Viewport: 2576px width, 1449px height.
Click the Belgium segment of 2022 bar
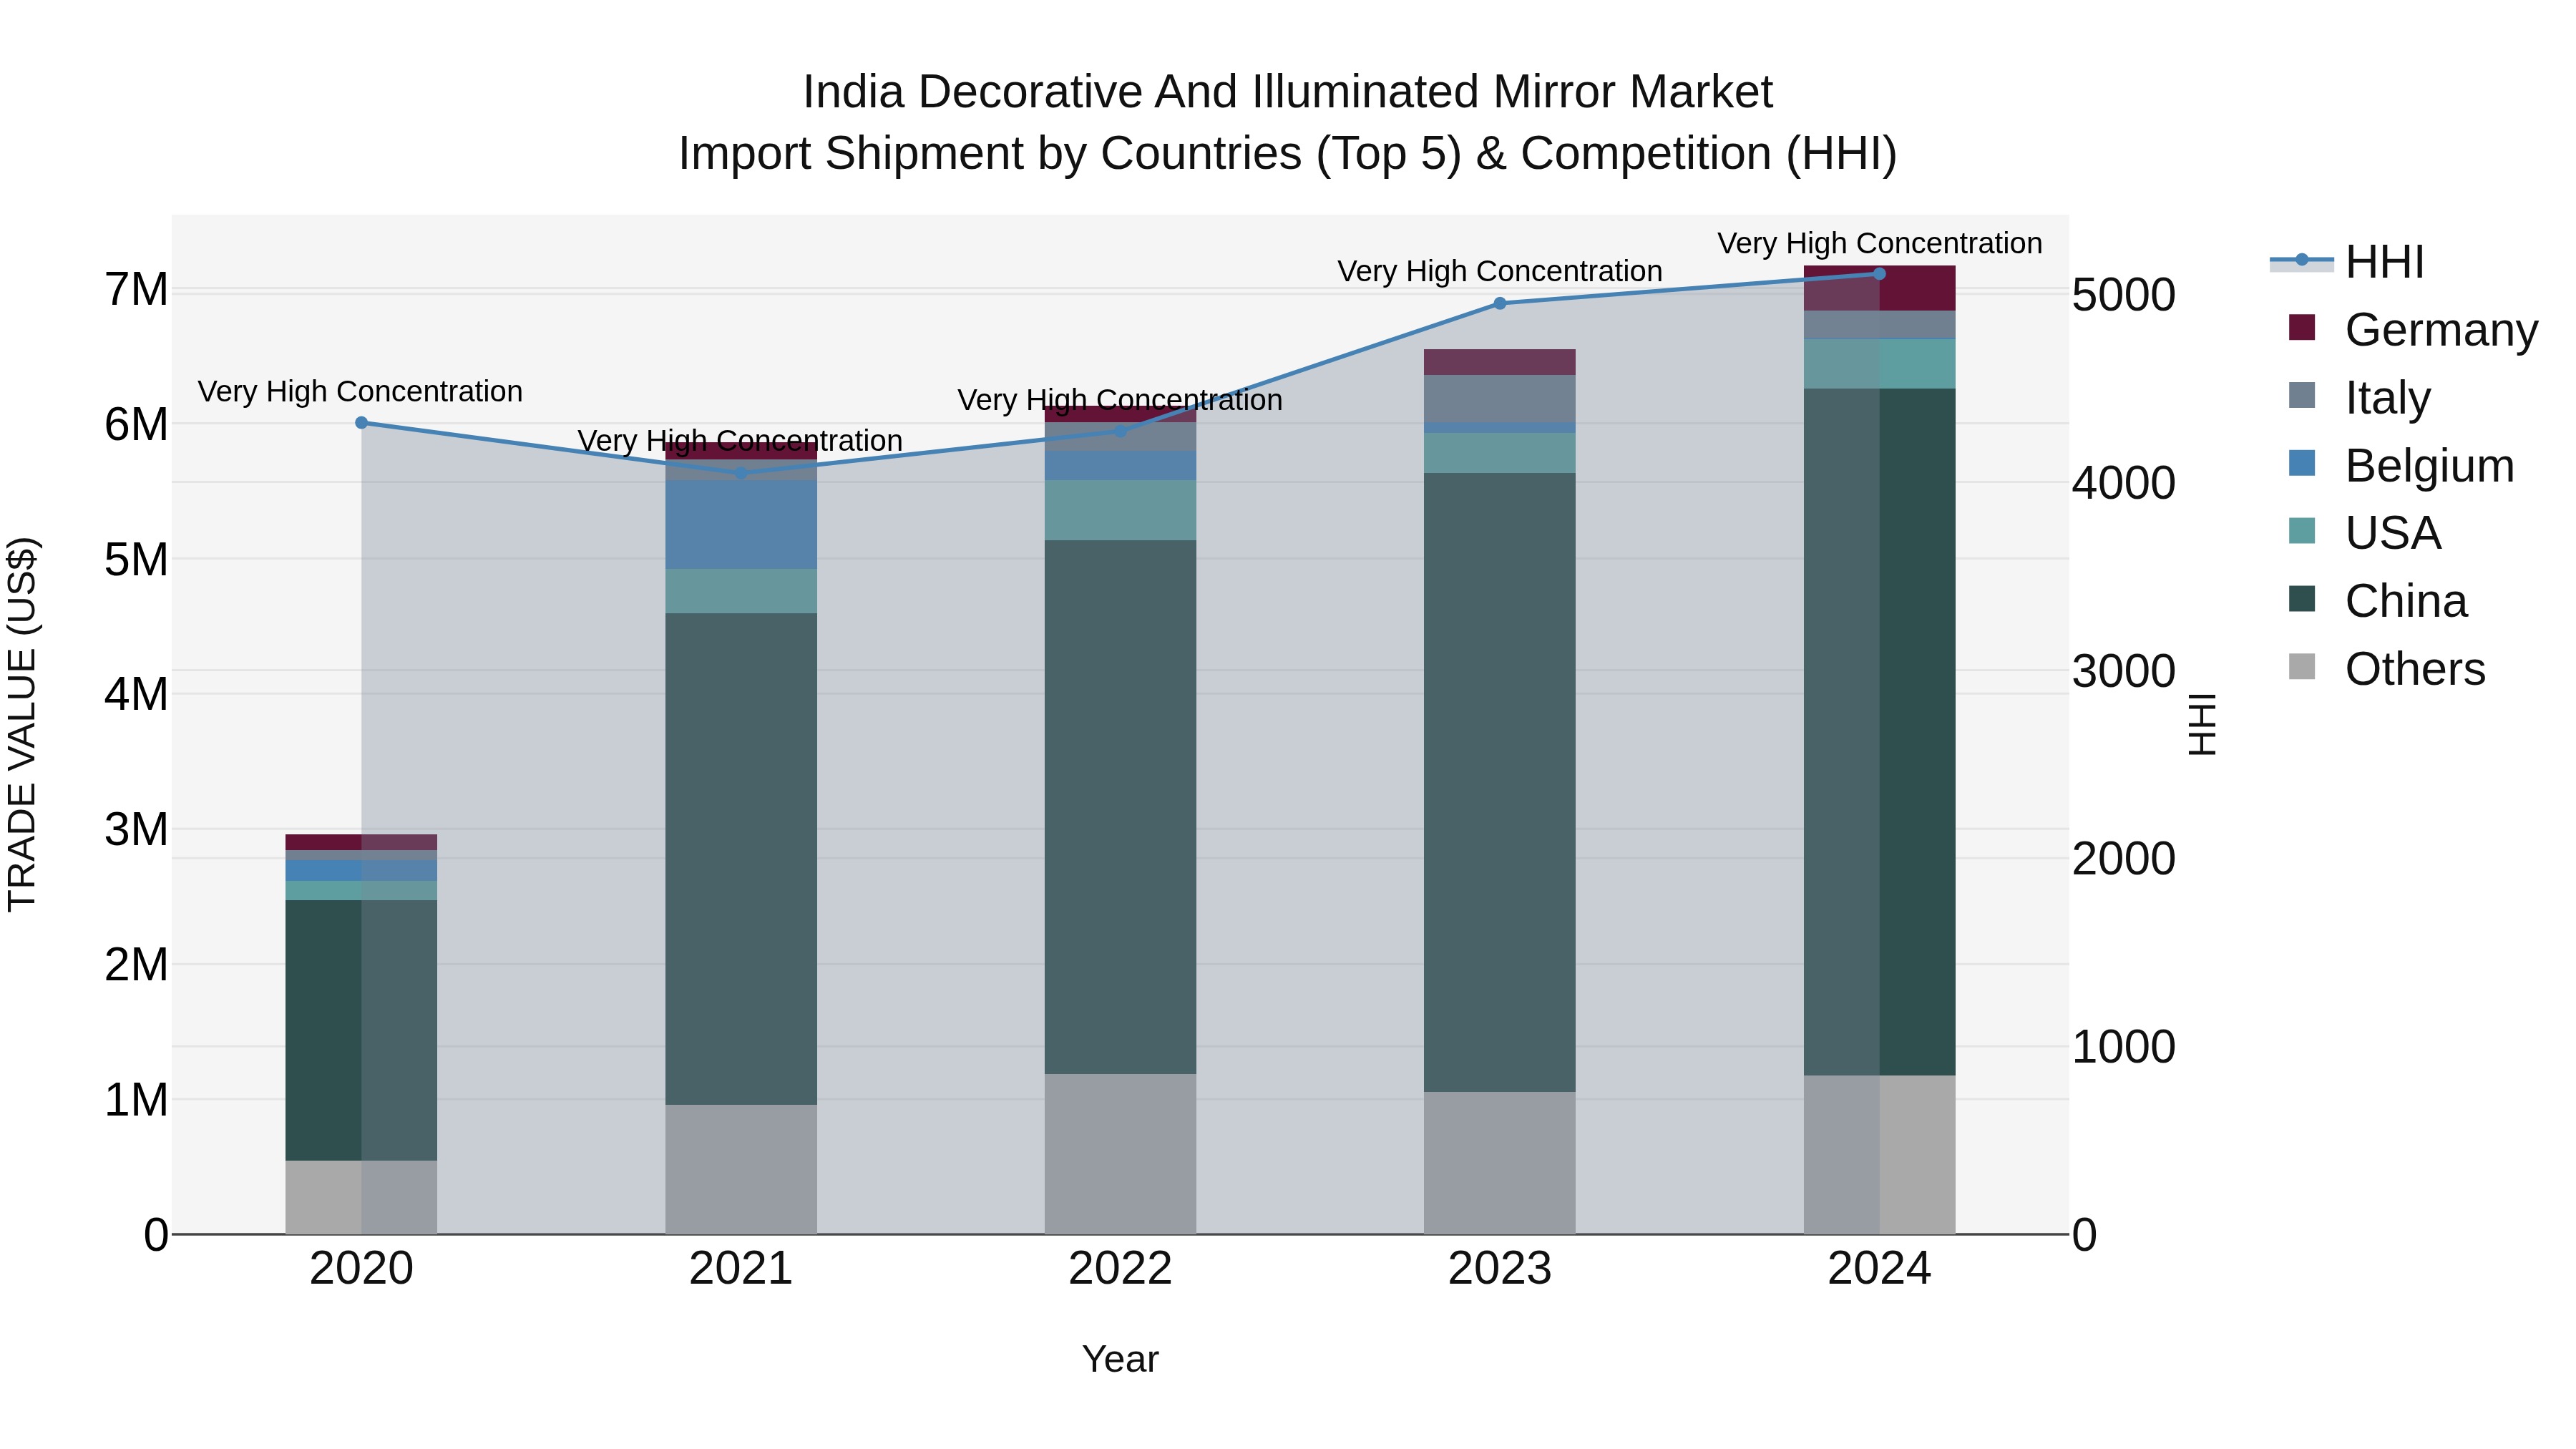pyautogui.click(x=1120, y=465)
